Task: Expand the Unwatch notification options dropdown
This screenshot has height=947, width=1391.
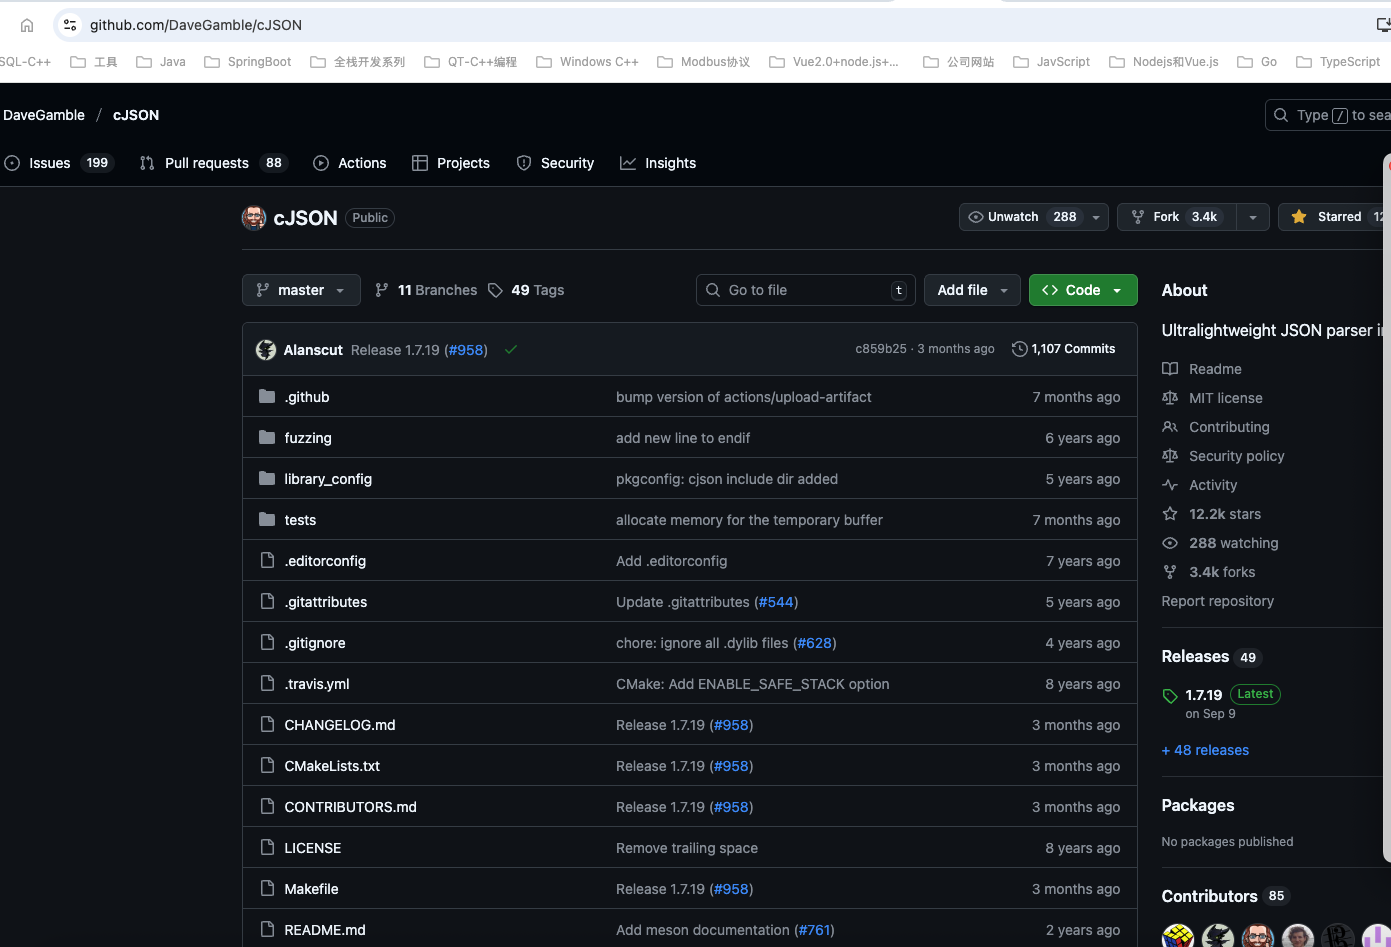Action: [x=1097, y=217]
